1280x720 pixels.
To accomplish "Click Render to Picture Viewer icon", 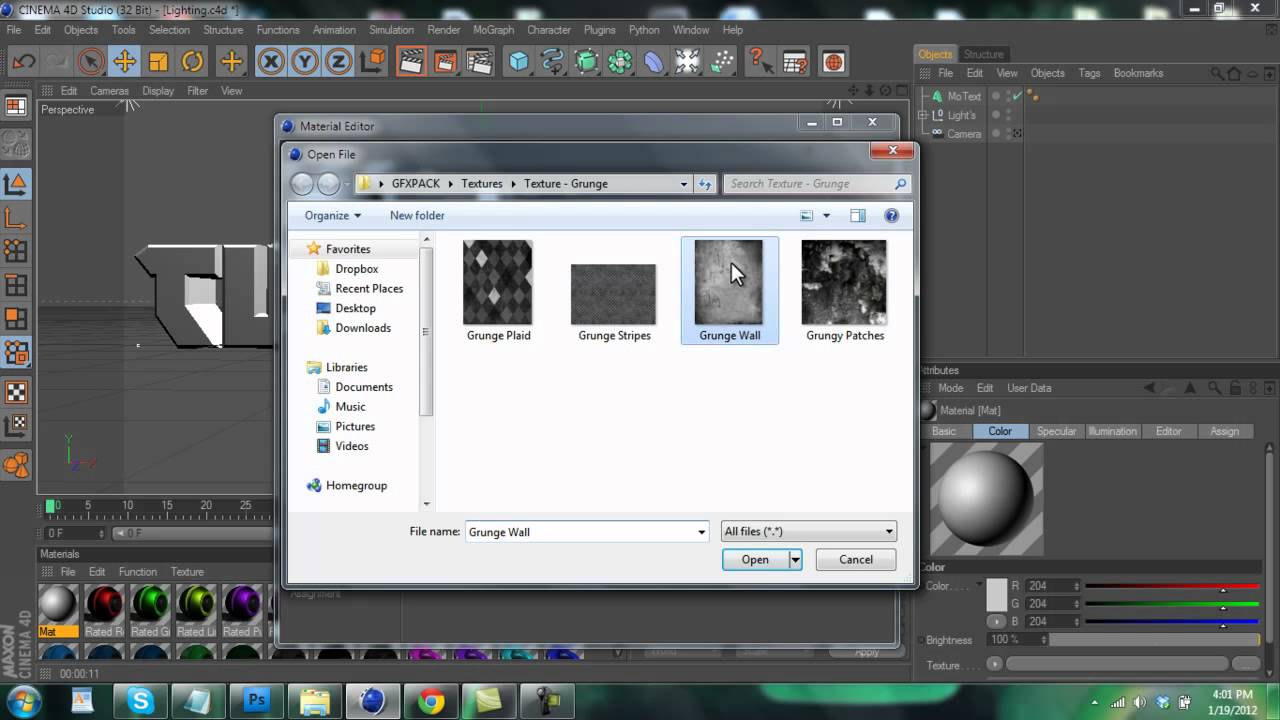I will click(x=445, y=61).
